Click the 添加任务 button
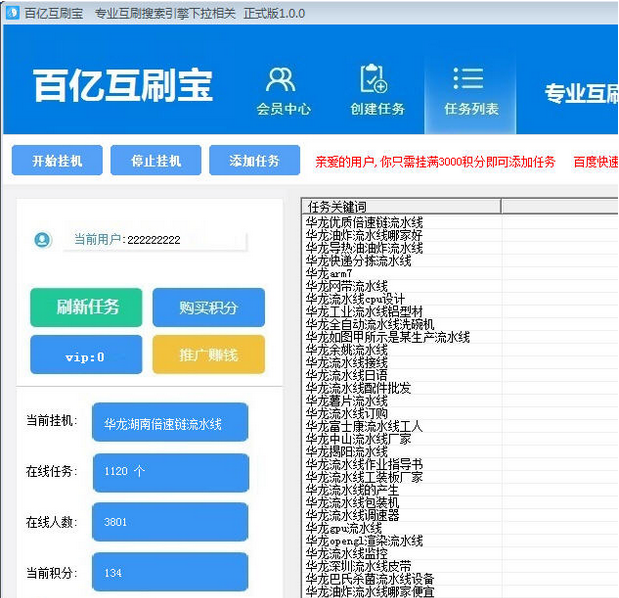 255,160
